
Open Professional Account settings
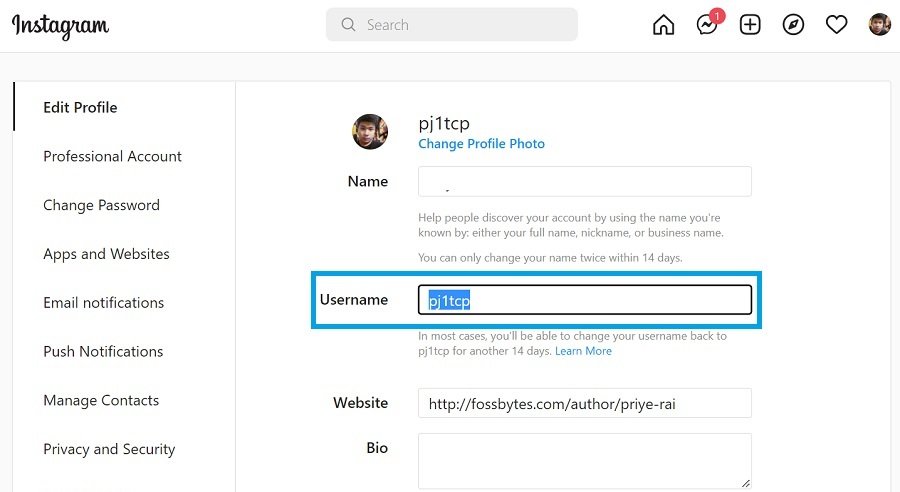tap(112, 156)
